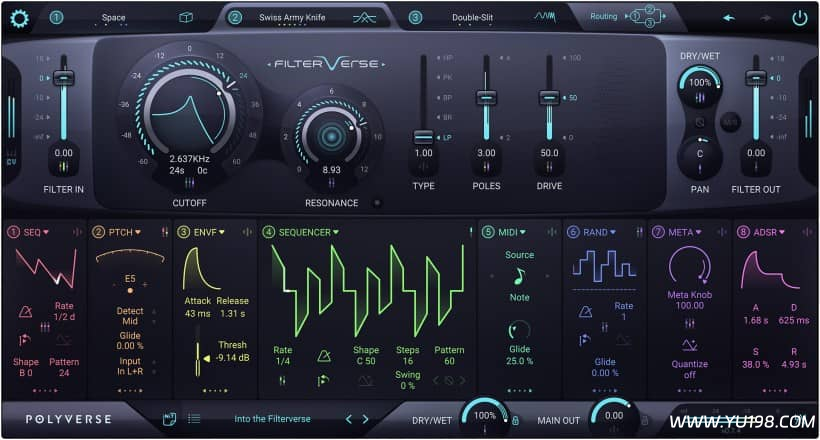Click sliders icon under Meta Knob value
The height and width of the screenshot is (440, 820).
tap(689, 324)
